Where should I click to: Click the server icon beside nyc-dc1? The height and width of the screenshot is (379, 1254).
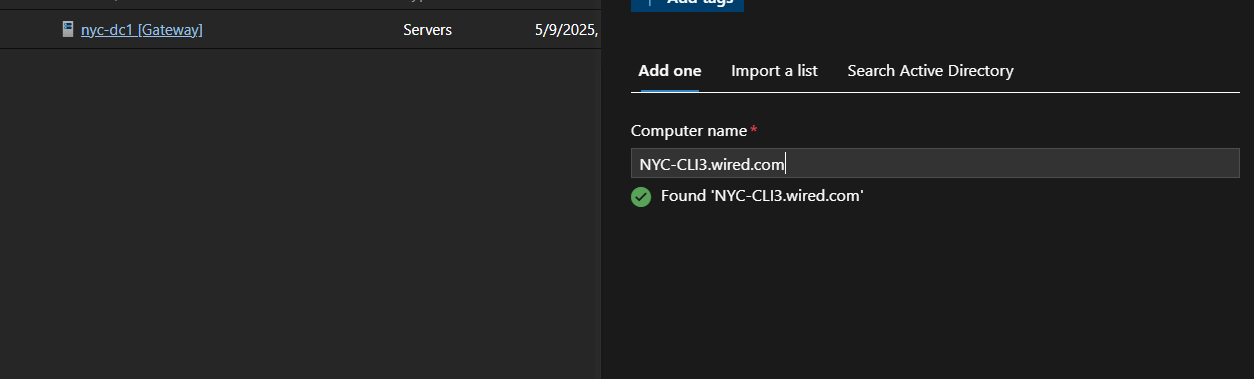(68, 30)
